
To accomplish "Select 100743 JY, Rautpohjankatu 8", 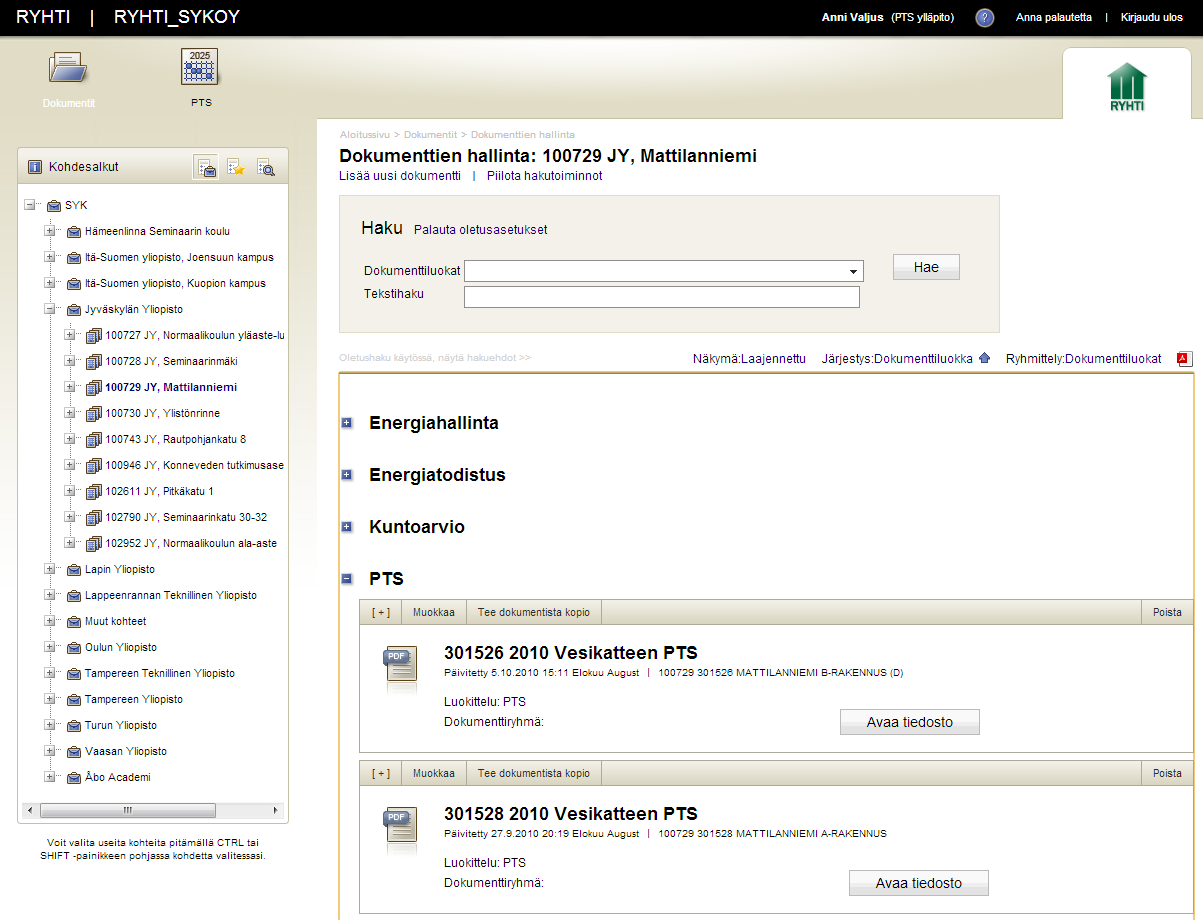I will click(x=175, y=439).
